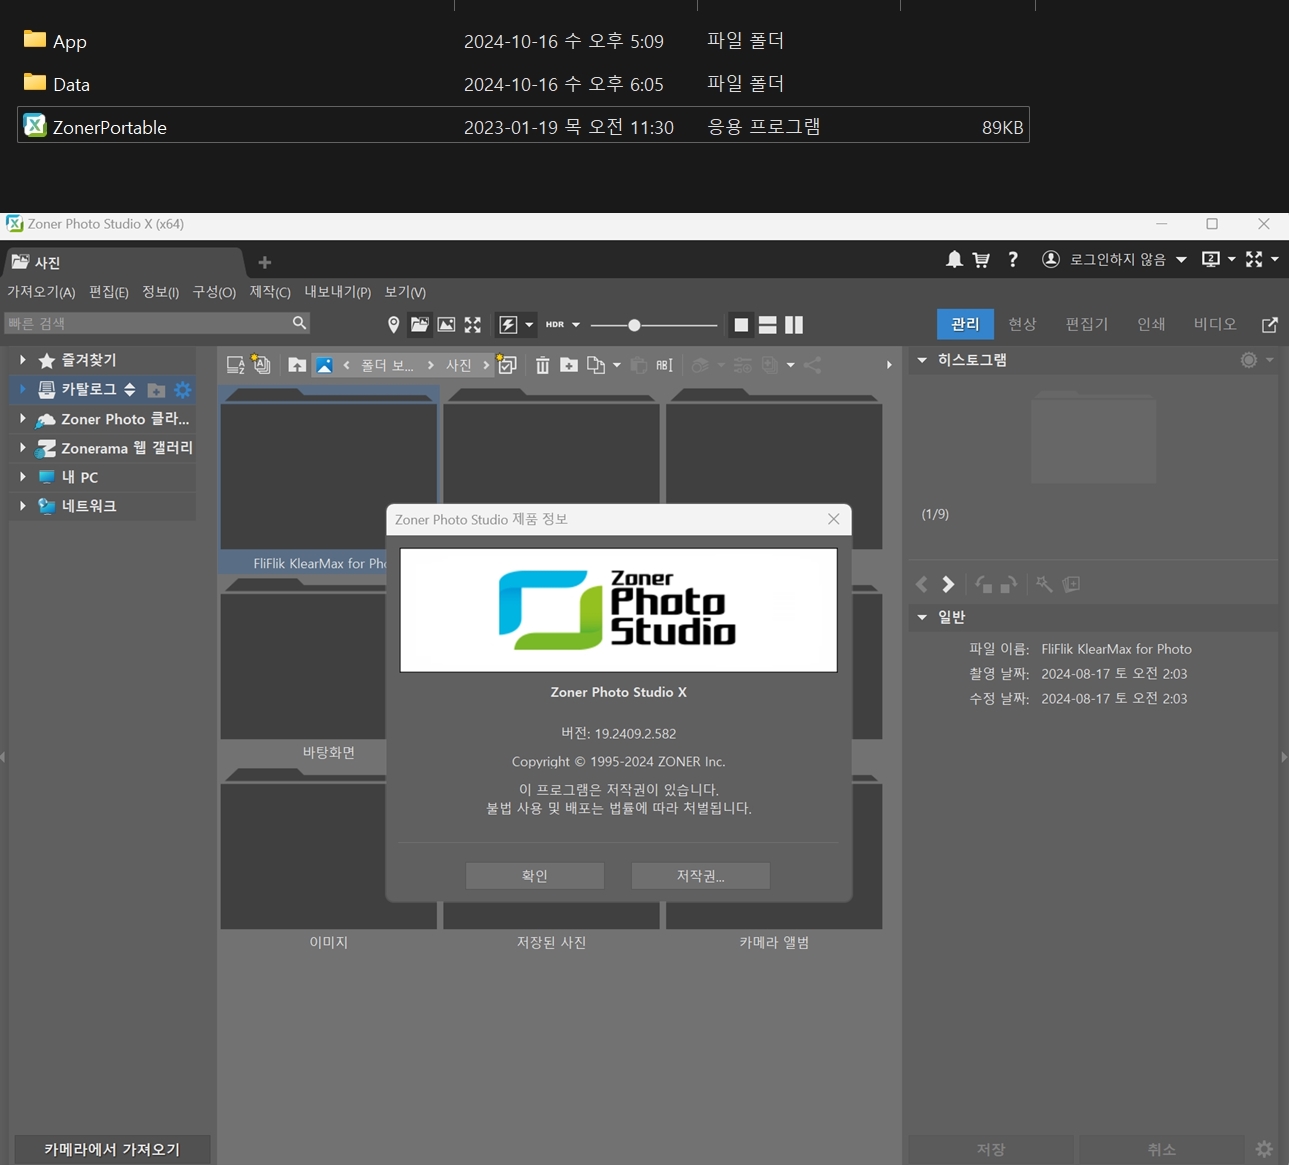Click the thumbnail size slider handle

(x=634, y=325)
